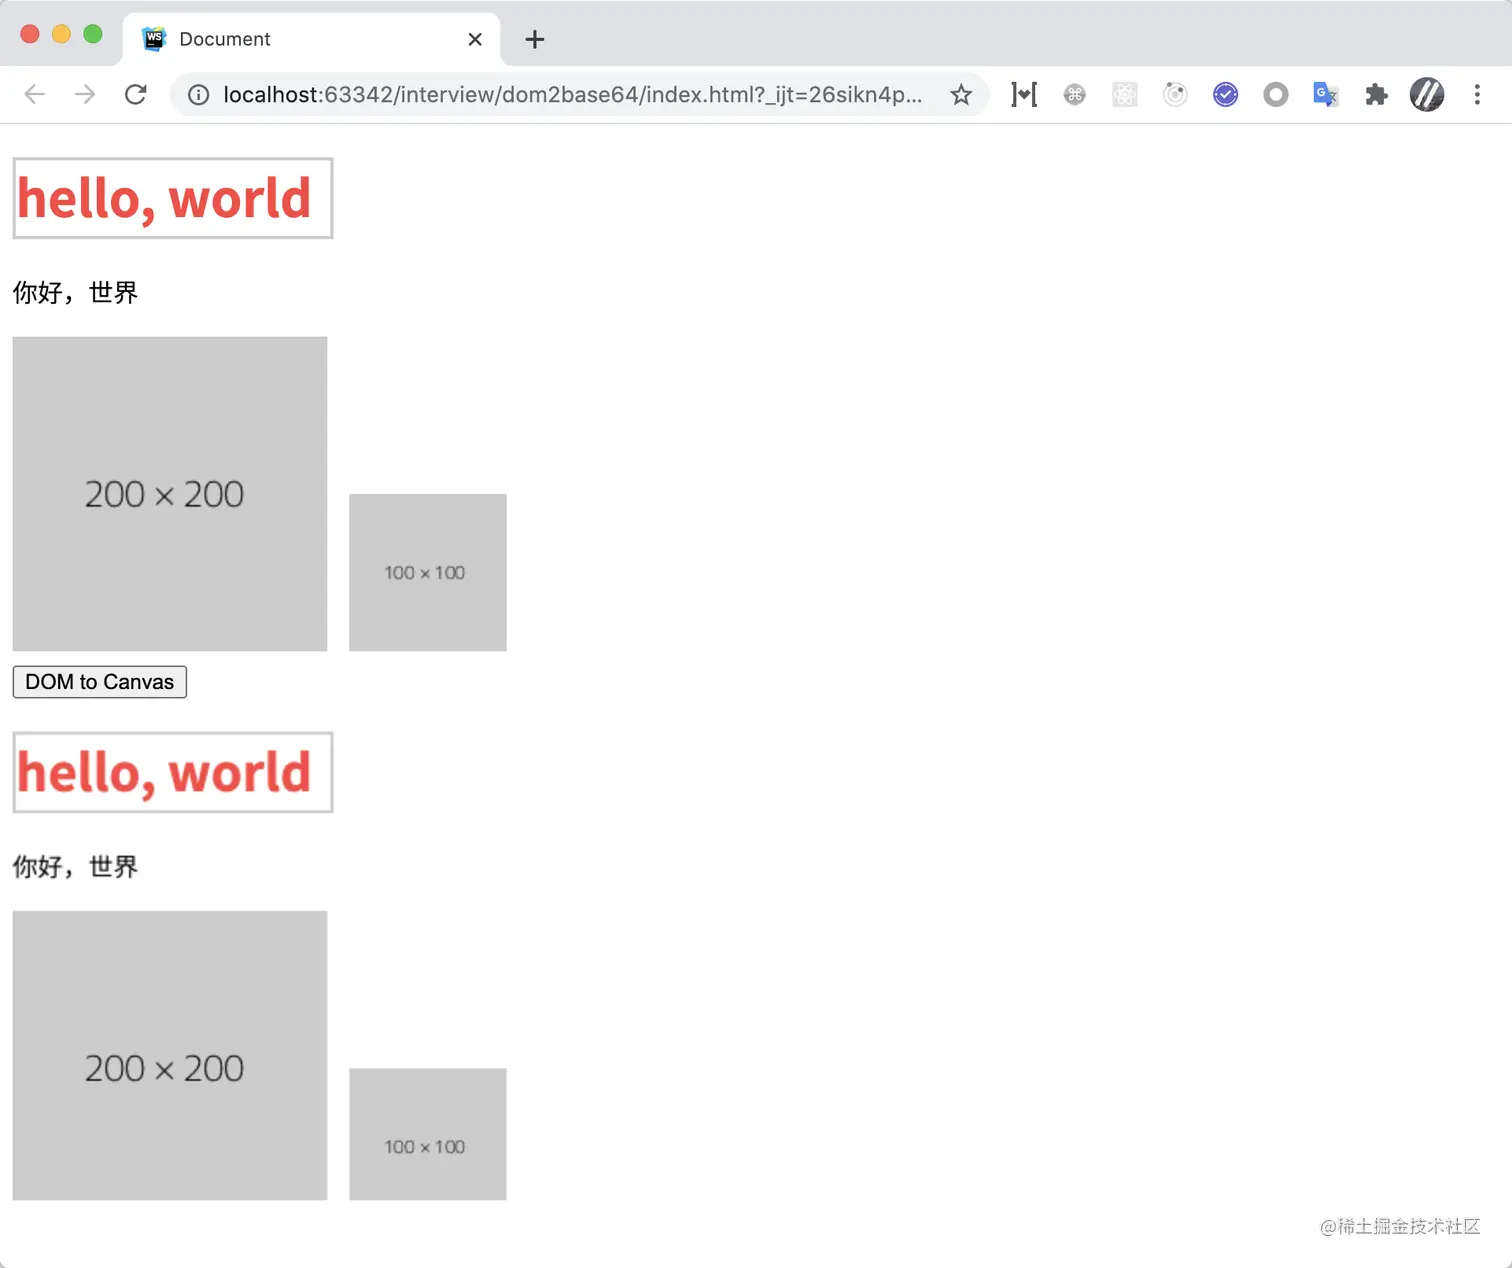Click the back navigation arrow
The image size is (1512, 1268).
[x=34, y=94]
